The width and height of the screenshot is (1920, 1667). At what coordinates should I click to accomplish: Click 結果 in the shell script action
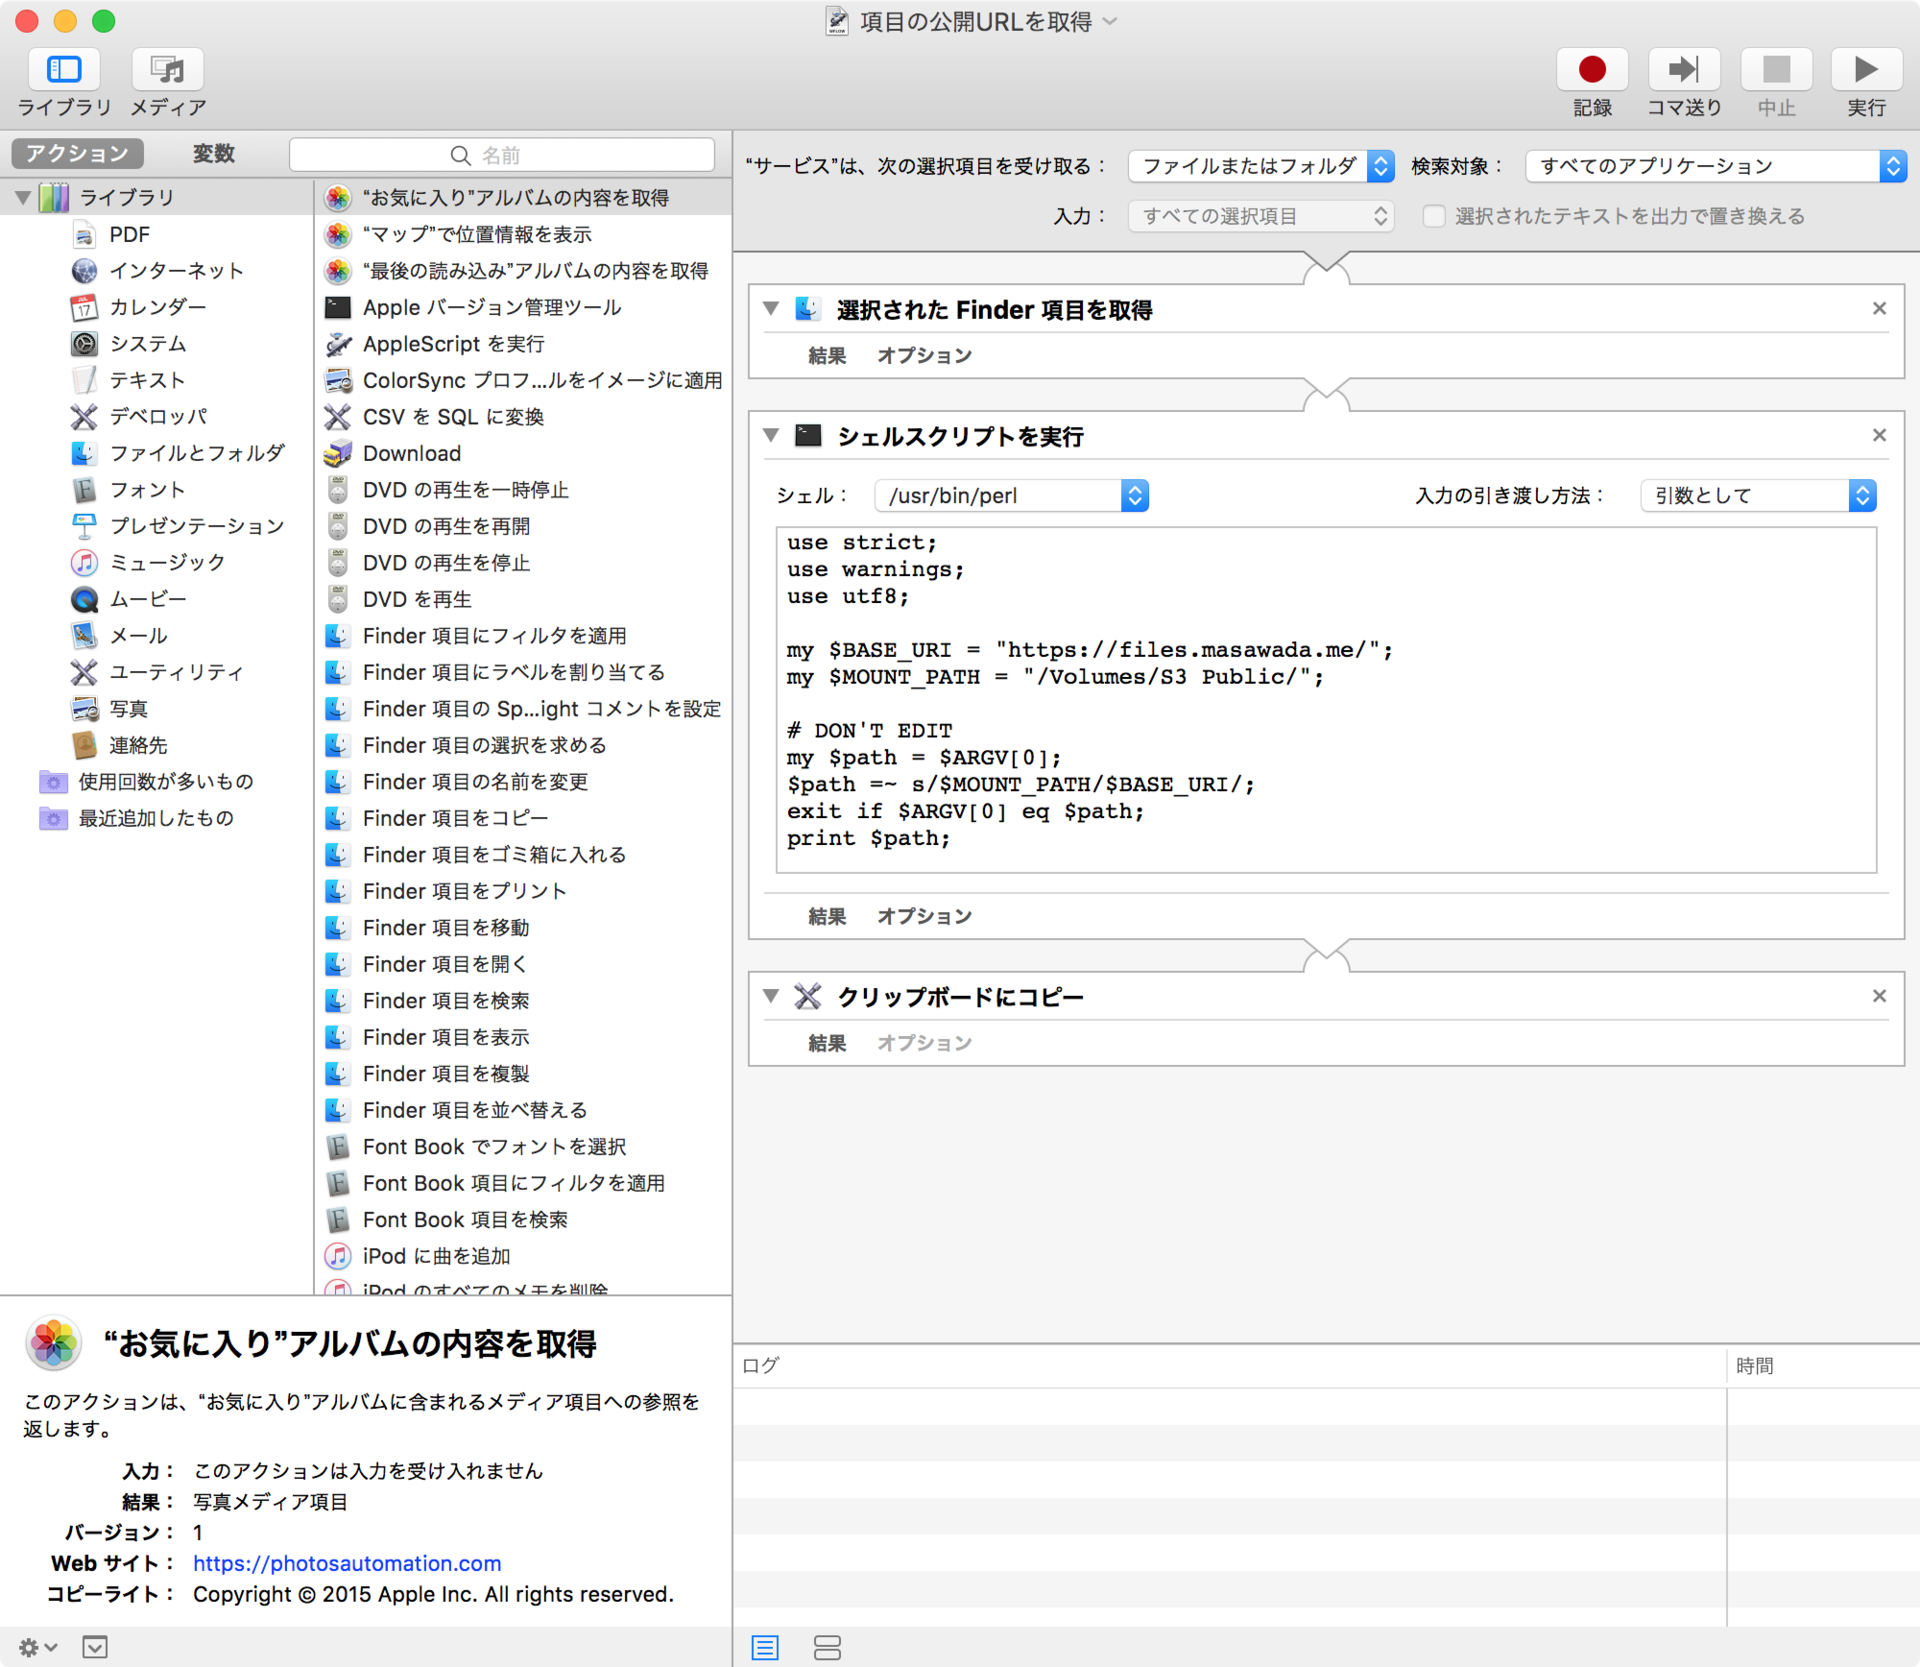pyautogui.click(x=826, y=916)
